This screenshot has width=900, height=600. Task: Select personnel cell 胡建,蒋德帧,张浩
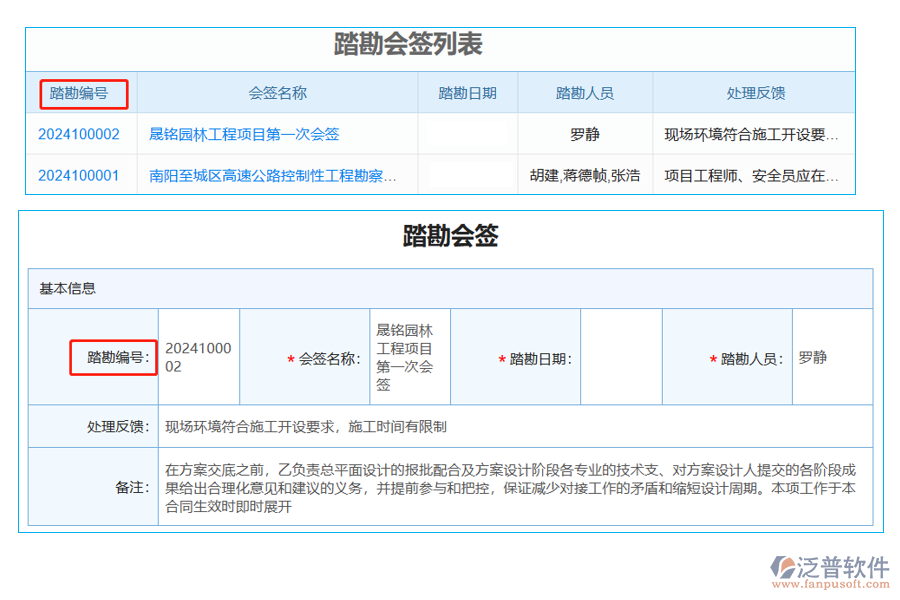click(584, 175)
